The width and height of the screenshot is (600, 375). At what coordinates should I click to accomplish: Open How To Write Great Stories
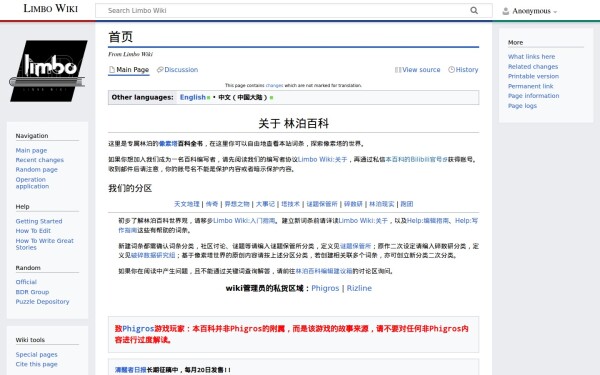coord(44,244)
